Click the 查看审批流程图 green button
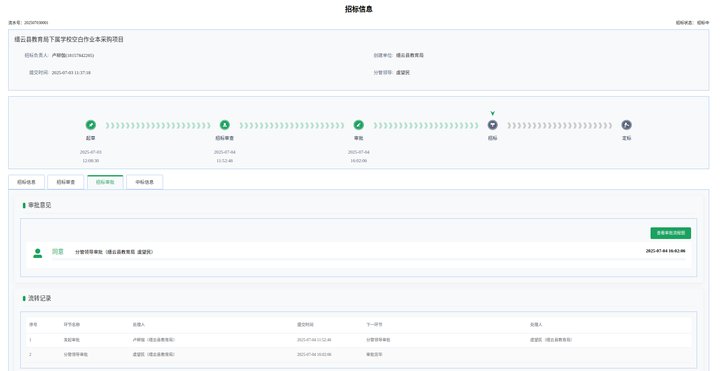 point(670,233)
